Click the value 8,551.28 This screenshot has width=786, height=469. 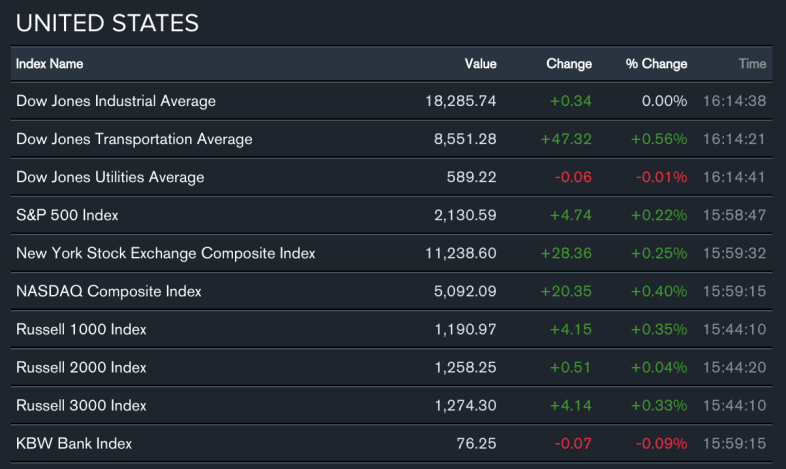(465, 139)
